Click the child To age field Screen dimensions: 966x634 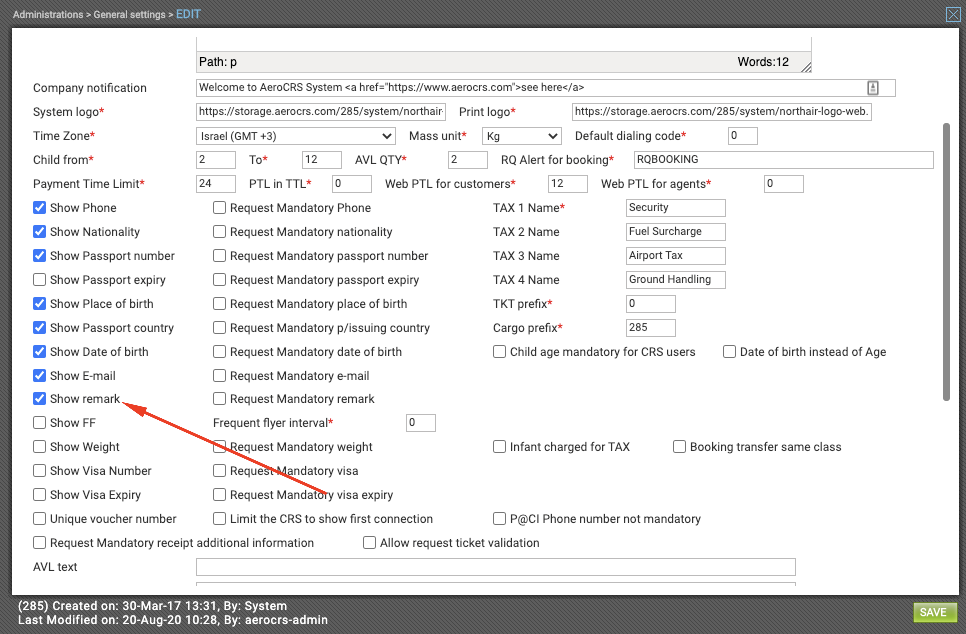pyautogui.click(x=322, y=160)
